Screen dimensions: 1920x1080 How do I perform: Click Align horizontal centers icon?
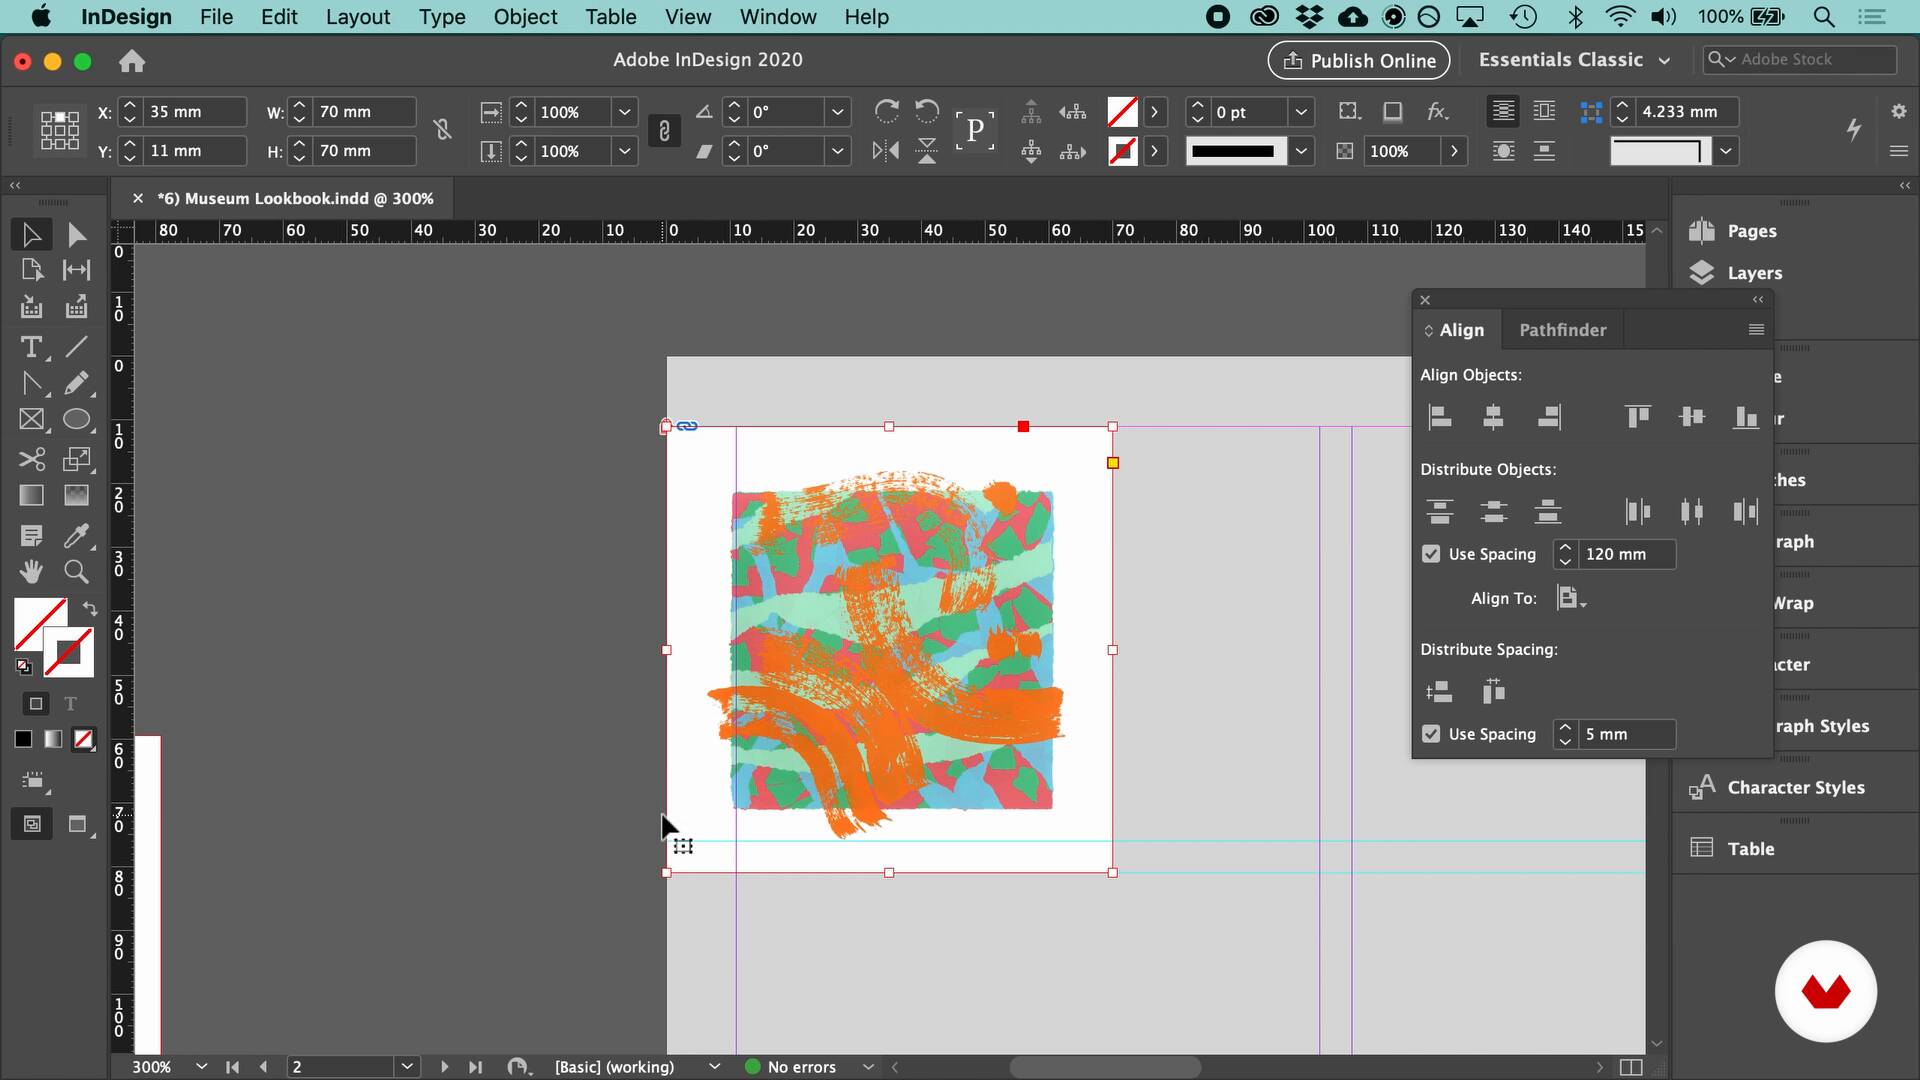(x=1493, y=417)
